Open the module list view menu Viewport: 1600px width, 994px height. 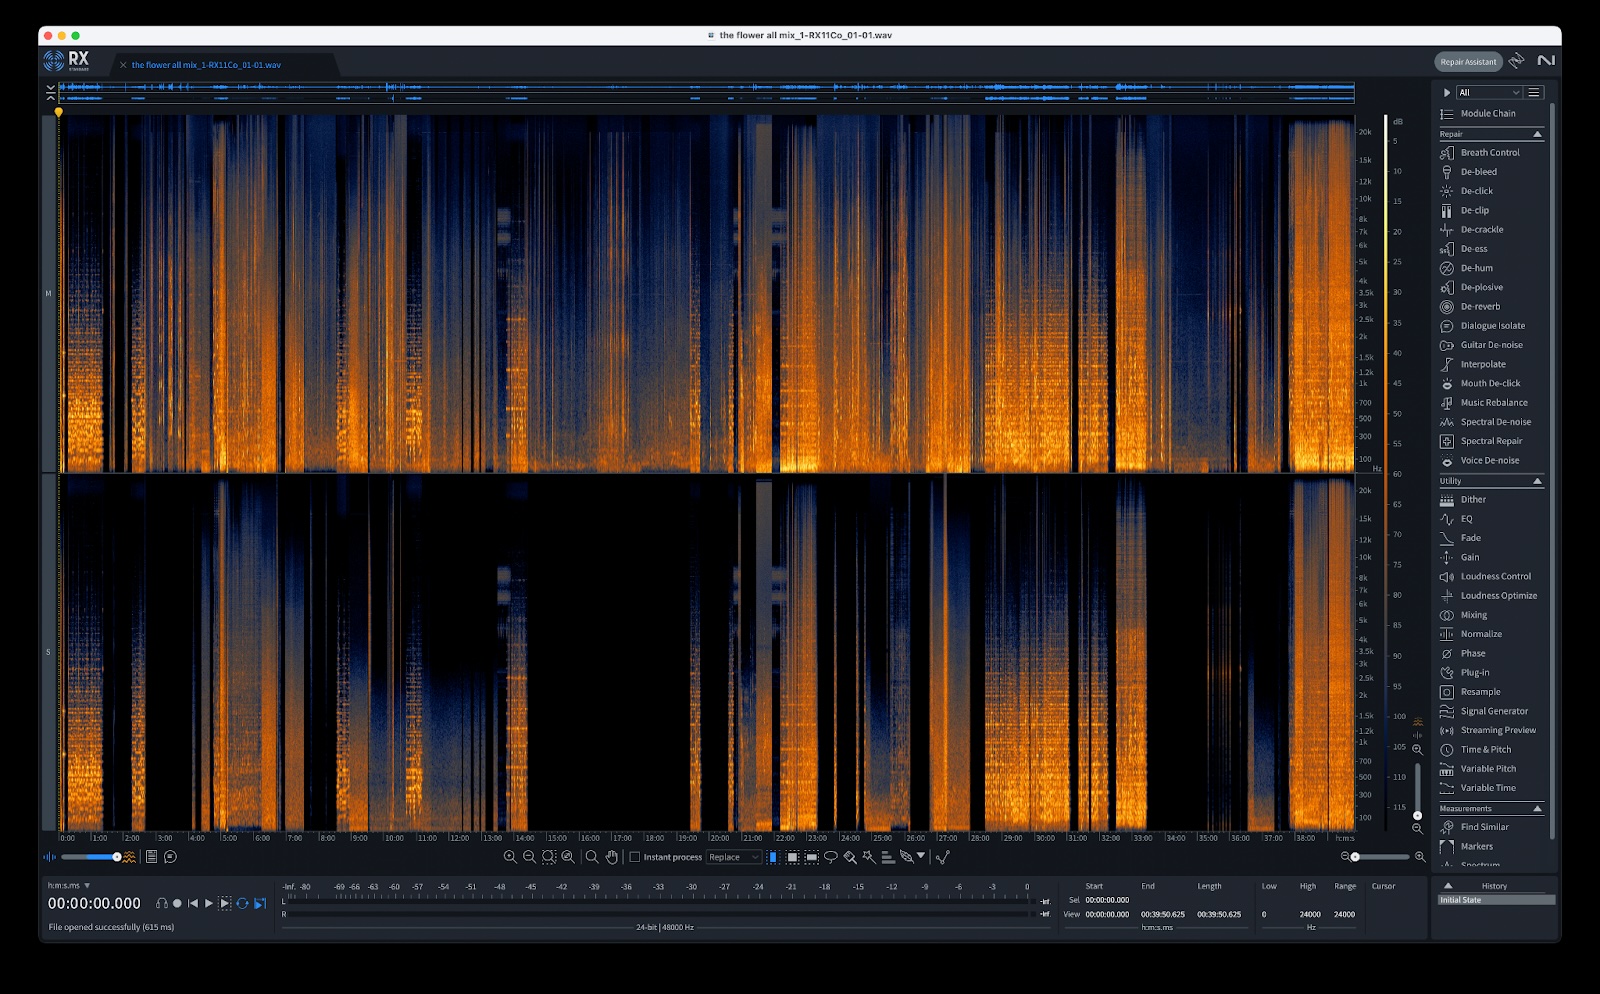tap(1534, 92)
